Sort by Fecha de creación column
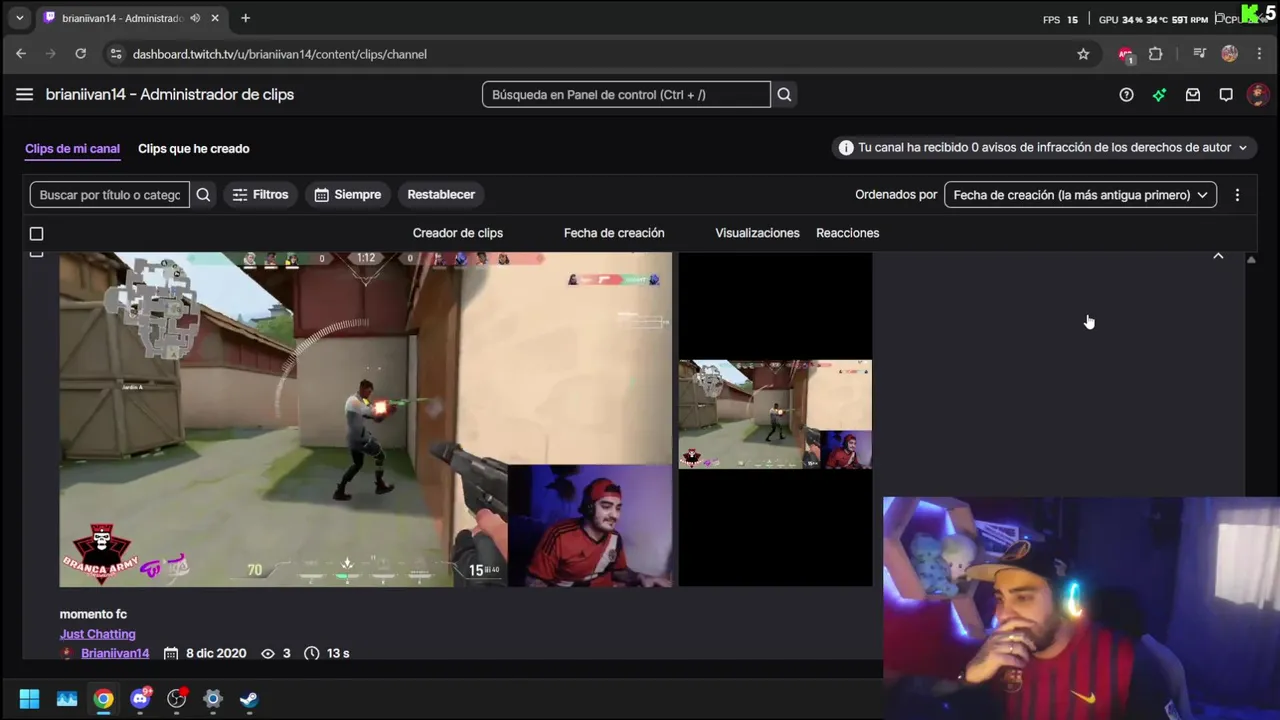The width and height of the screenshot is (1280, 720). [x=614, y=233]
